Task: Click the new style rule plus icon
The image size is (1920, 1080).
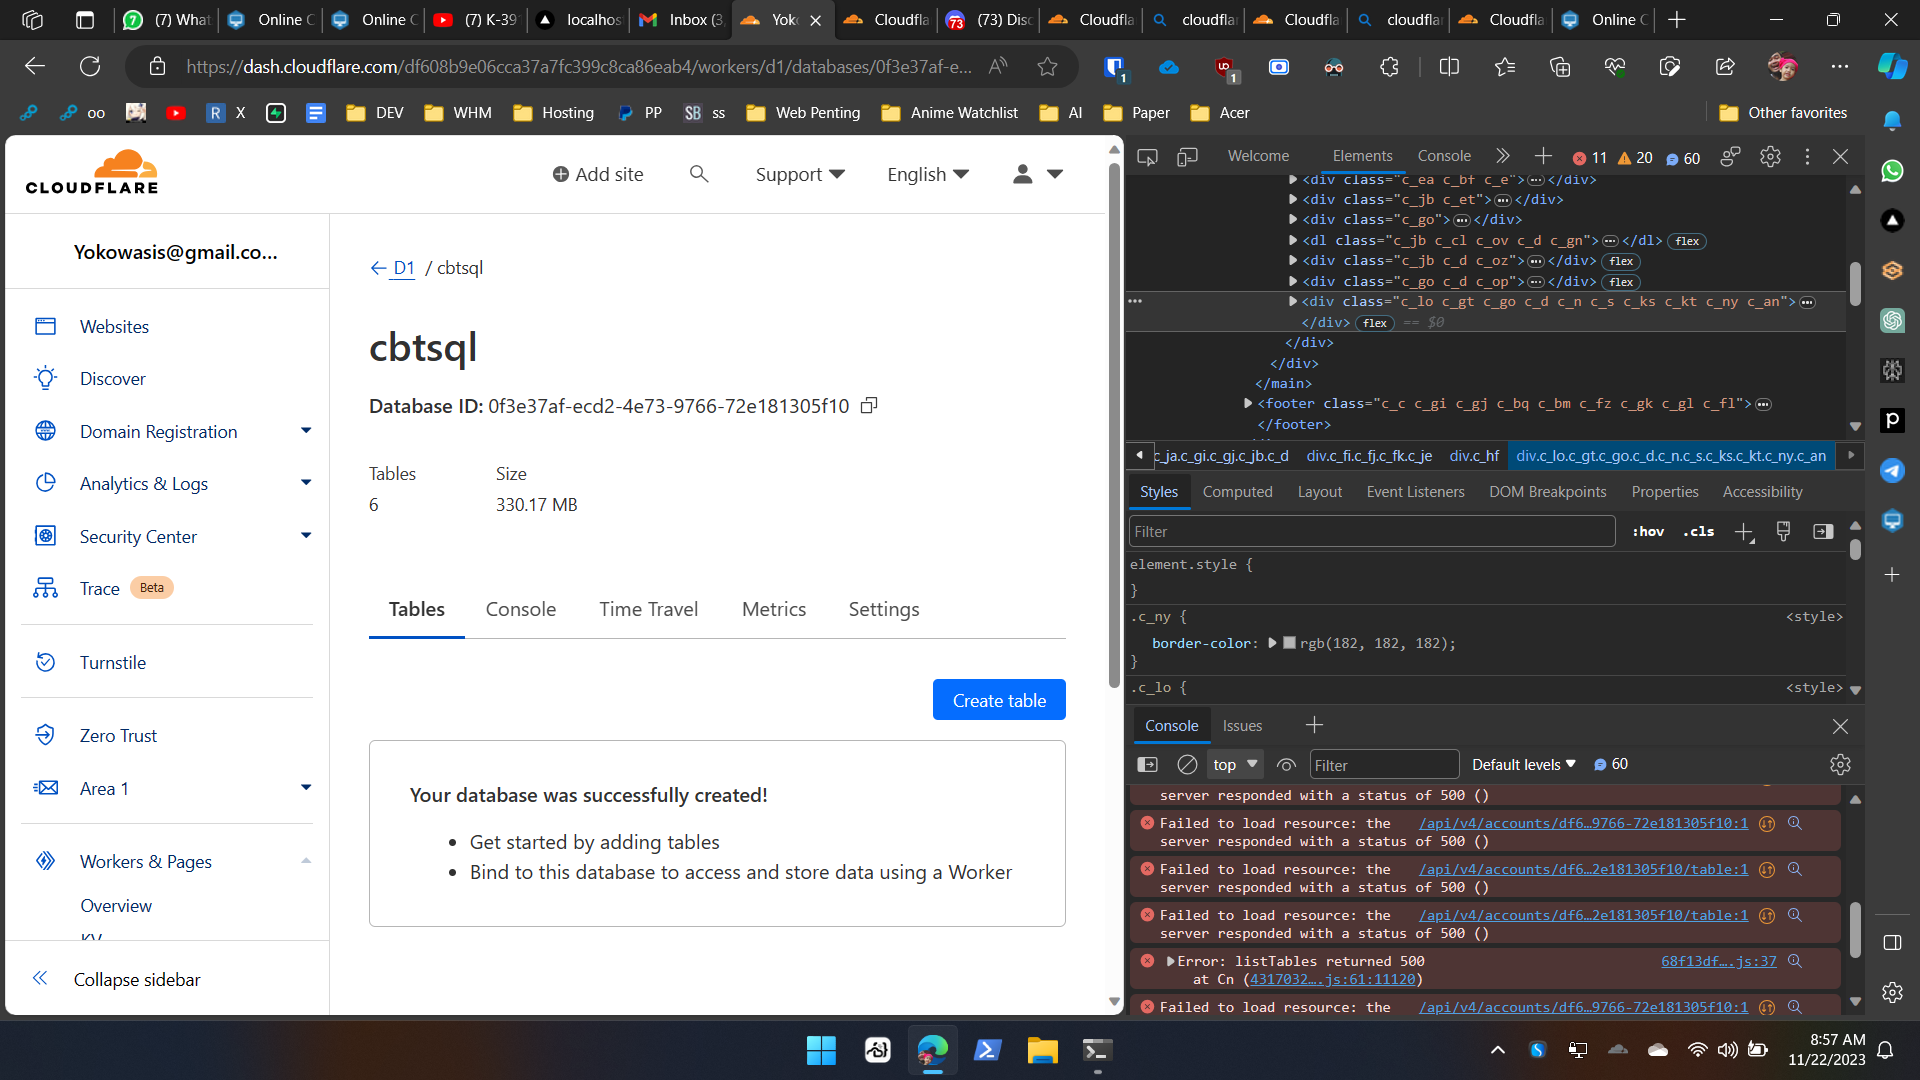Action: pos(1744,532)
